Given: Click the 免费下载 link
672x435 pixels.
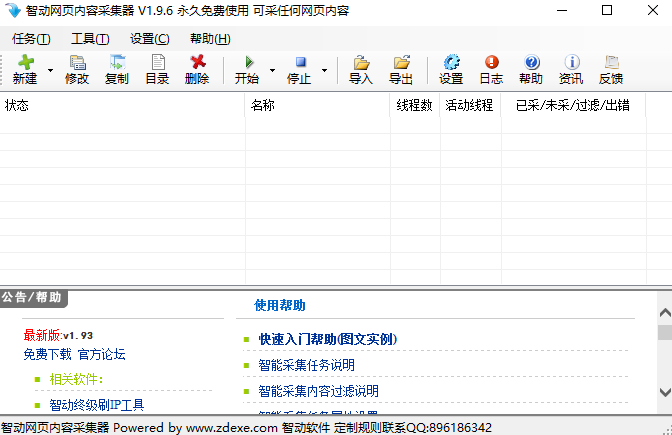Looking at the screenshot, I should coord(47,354).
